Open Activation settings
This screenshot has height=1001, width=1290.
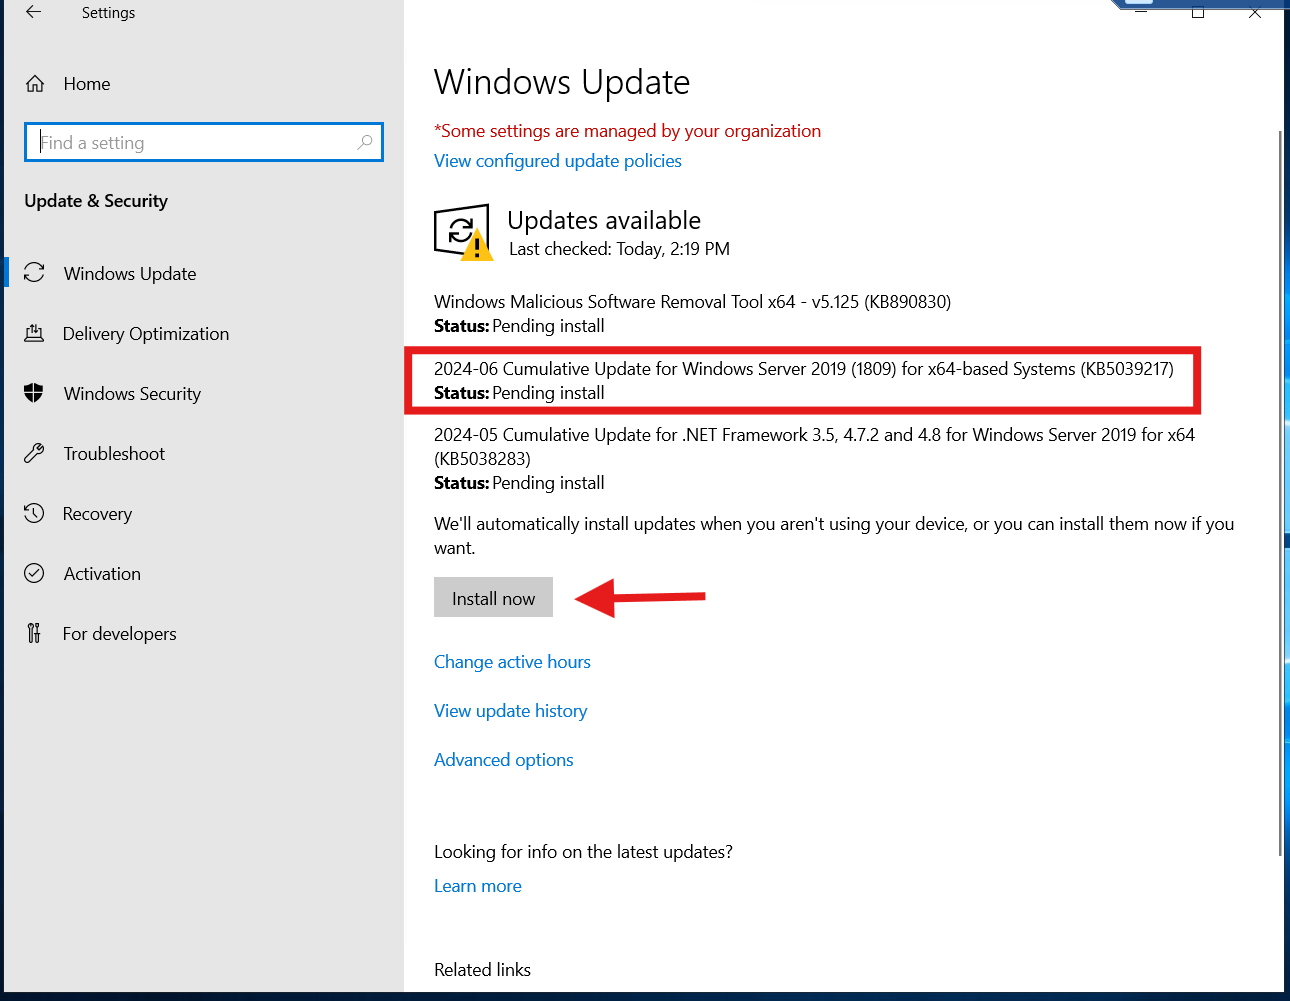(102, 574)
